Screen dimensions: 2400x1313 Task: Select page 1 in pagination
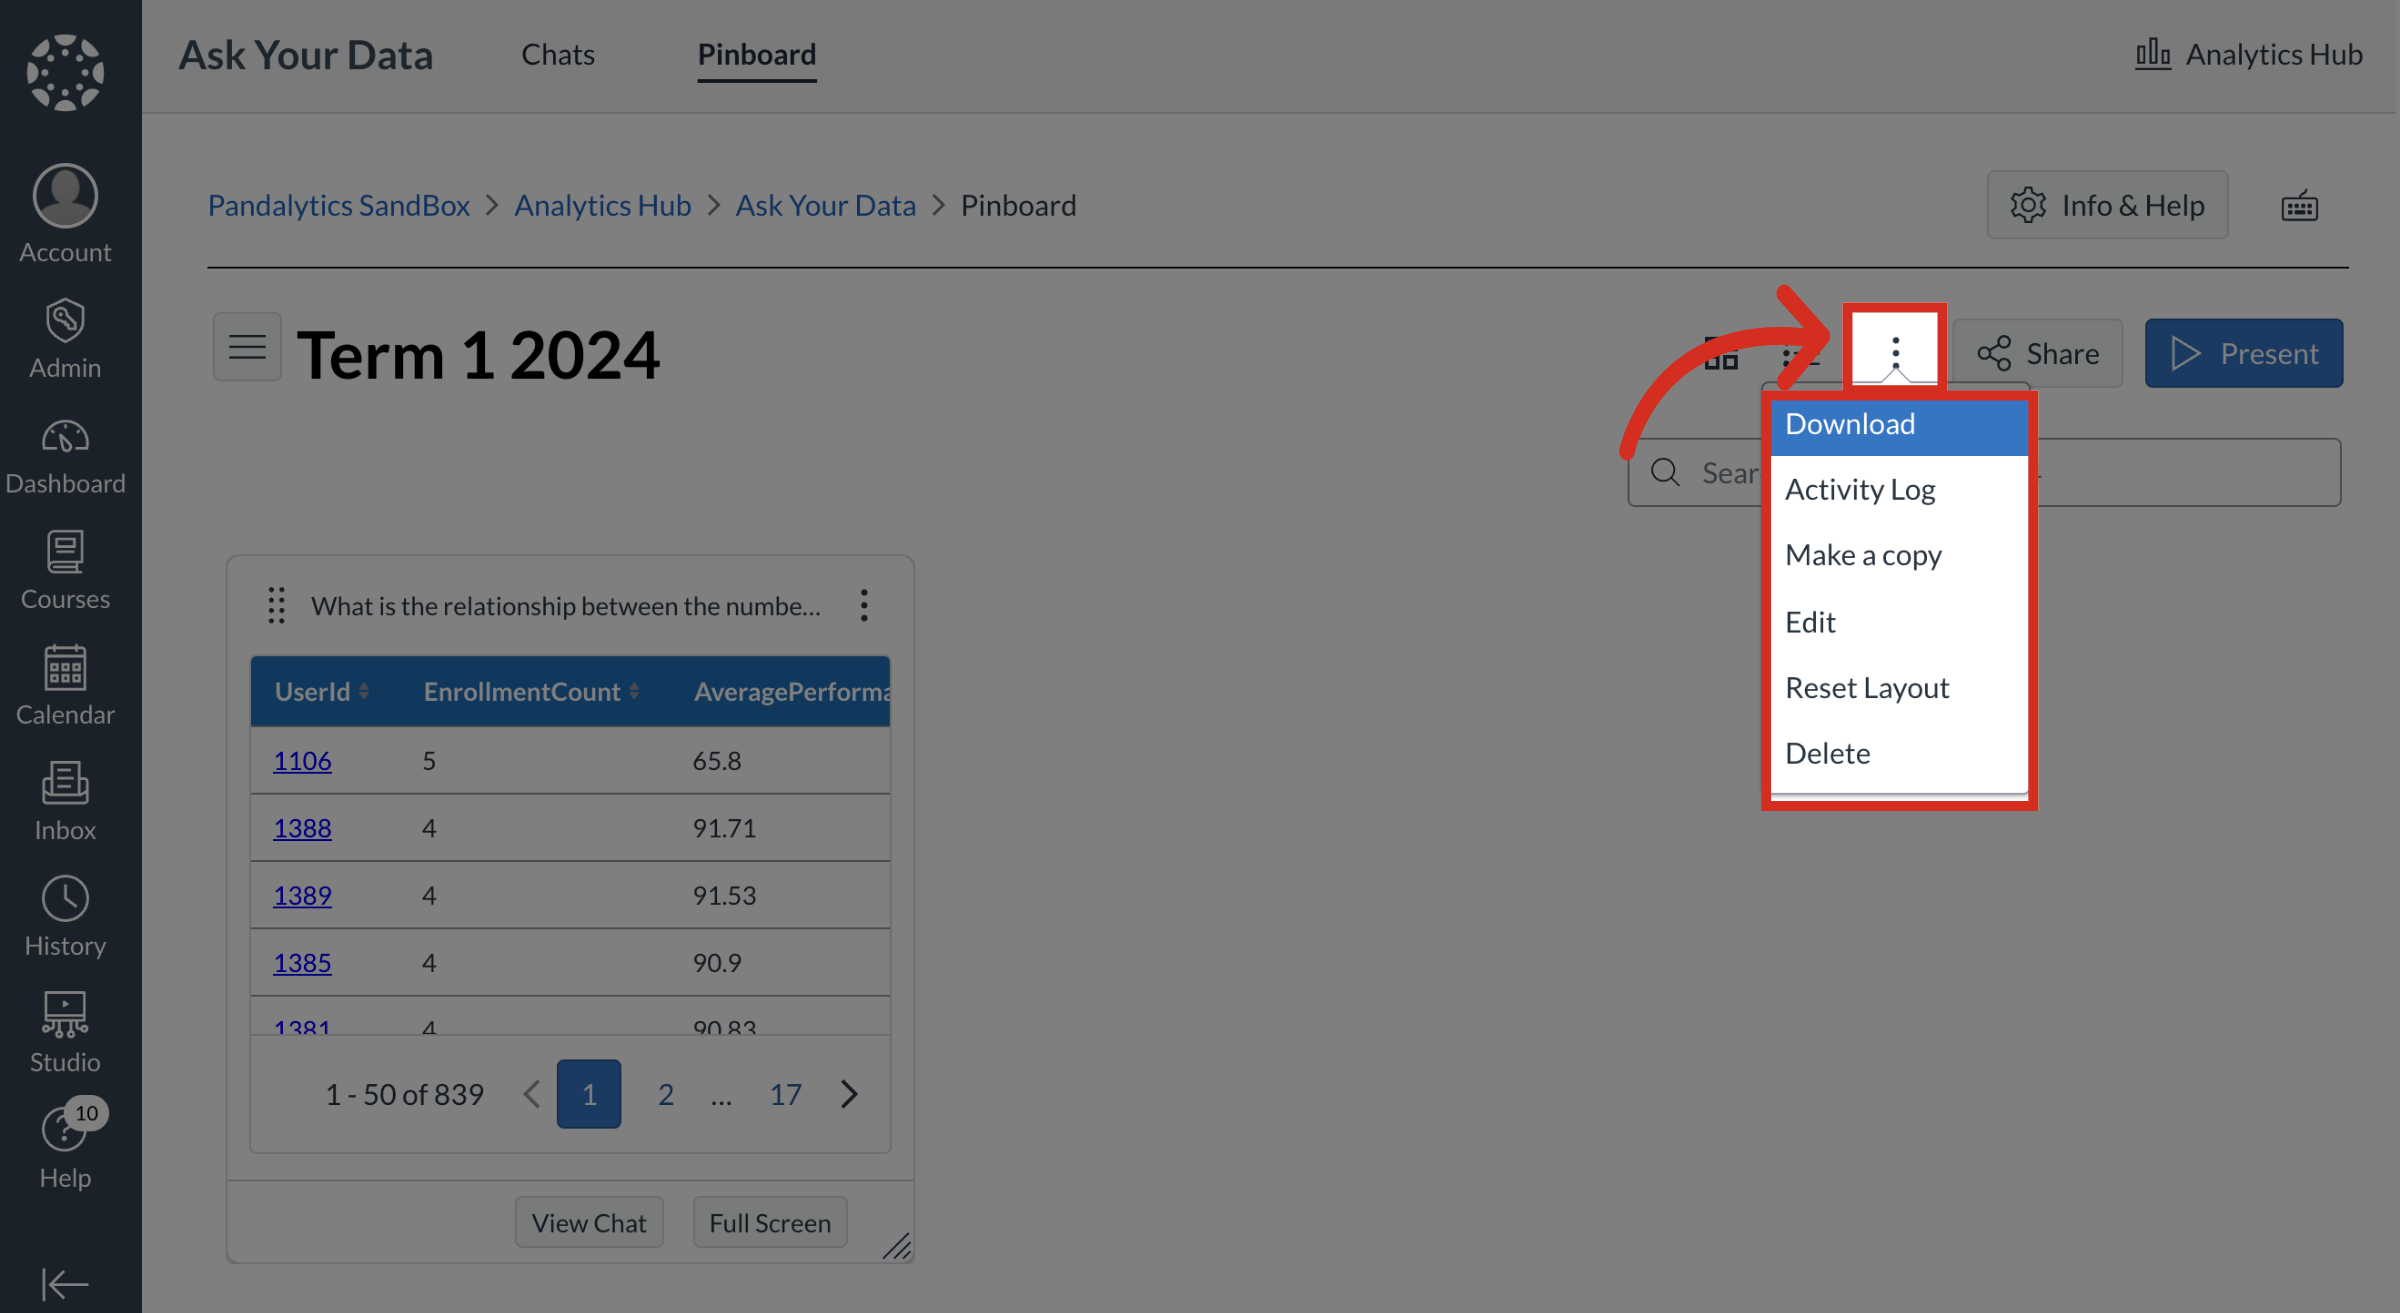coord(589,1094)
